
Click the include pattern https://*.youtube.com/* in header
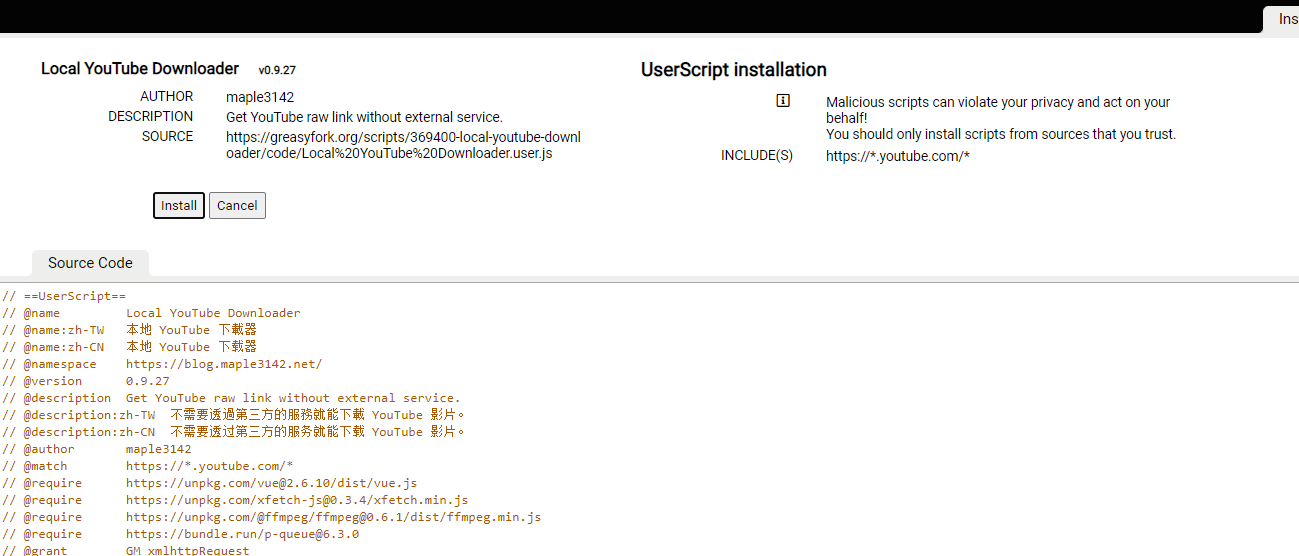tap(898, 156)
